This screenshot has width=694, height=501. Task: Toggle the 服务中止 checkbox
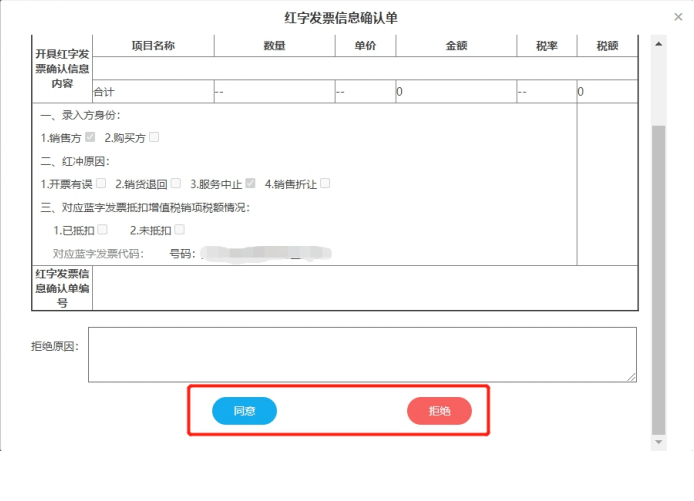pyautogui.click(x=251, y=183)
